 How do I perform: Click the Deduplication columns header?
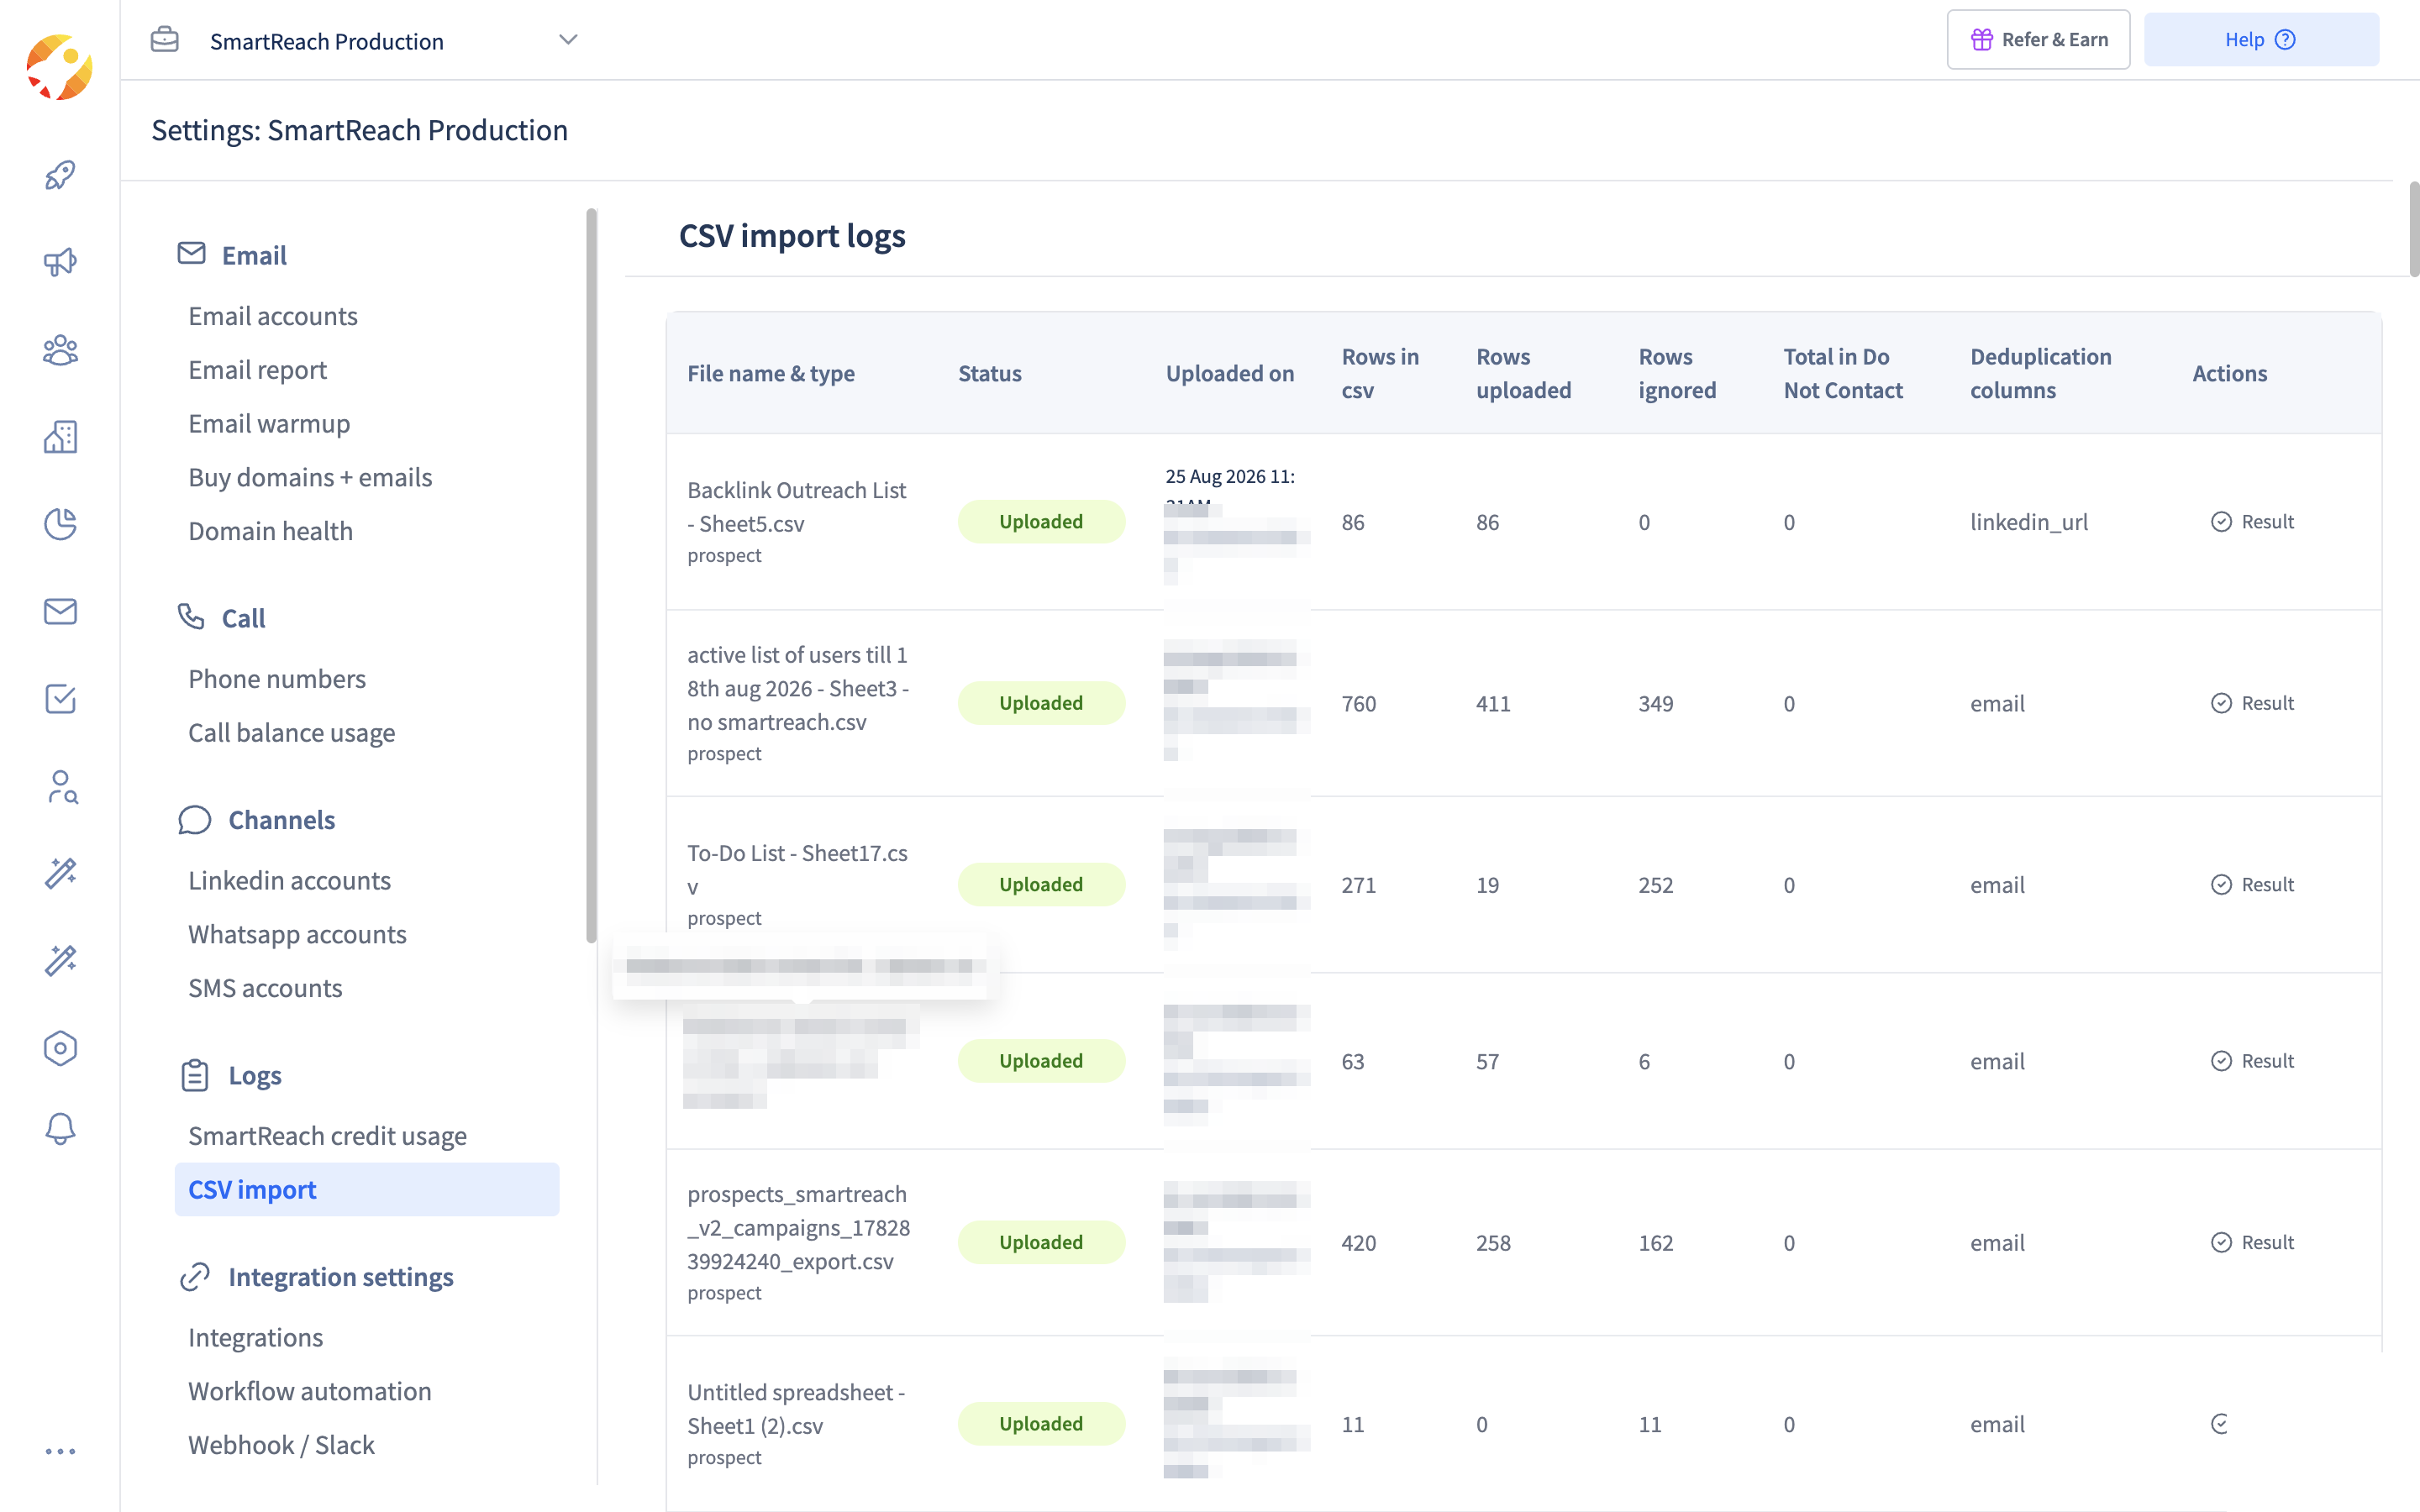(2041, 373)
